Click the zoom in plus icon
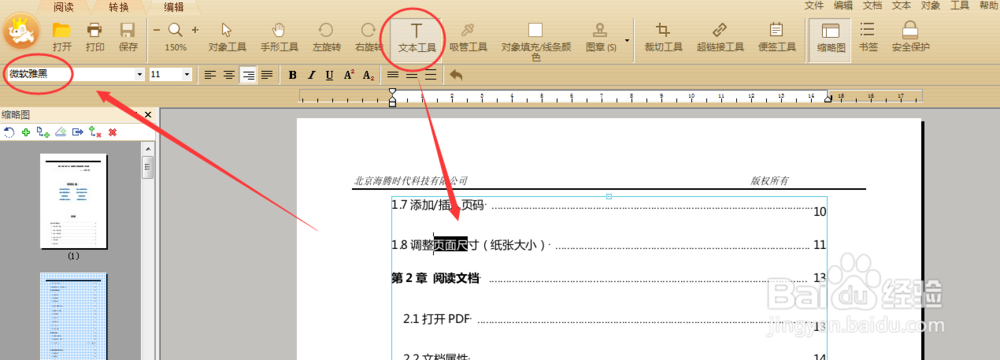The height and width of the screenshot is (360, 1000). 195,30
